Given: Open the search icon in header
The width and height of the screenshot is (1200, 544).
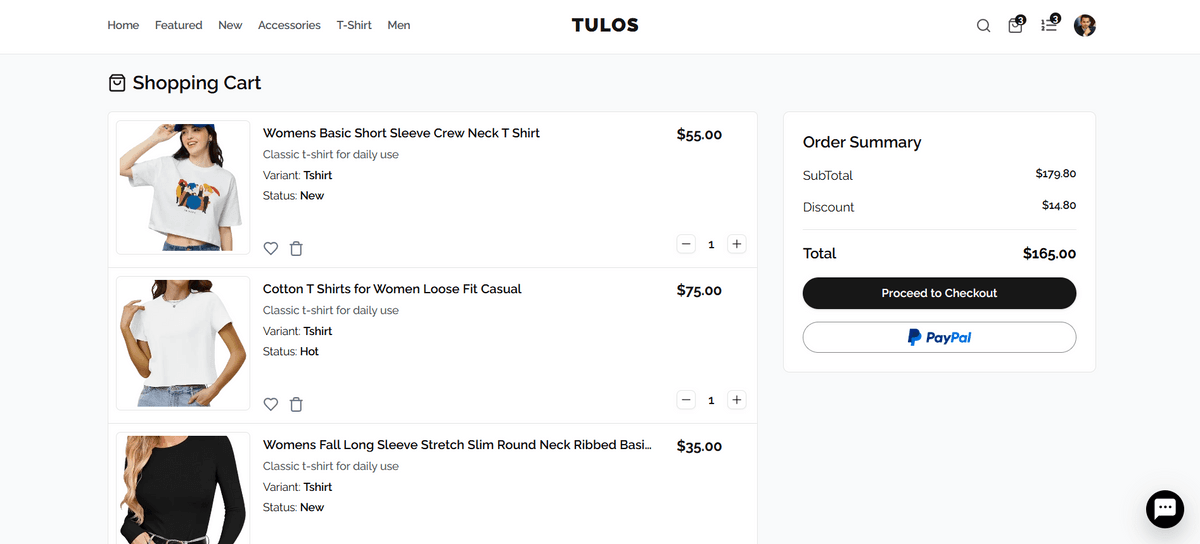Looking at the screenshot, I should click(x=983, y=26).
